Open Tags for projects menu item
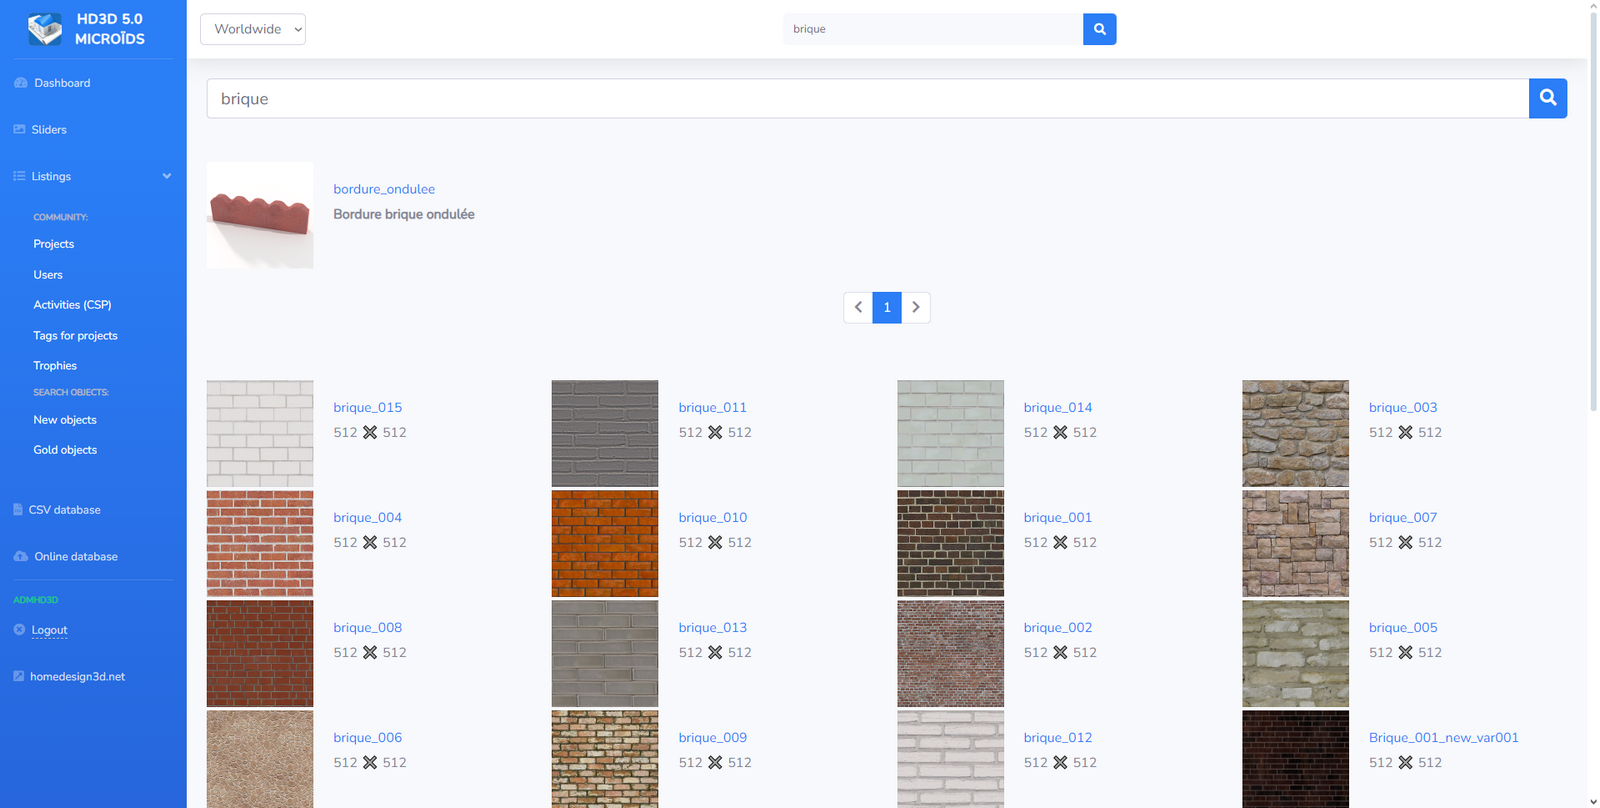 (x=75, y=336)
